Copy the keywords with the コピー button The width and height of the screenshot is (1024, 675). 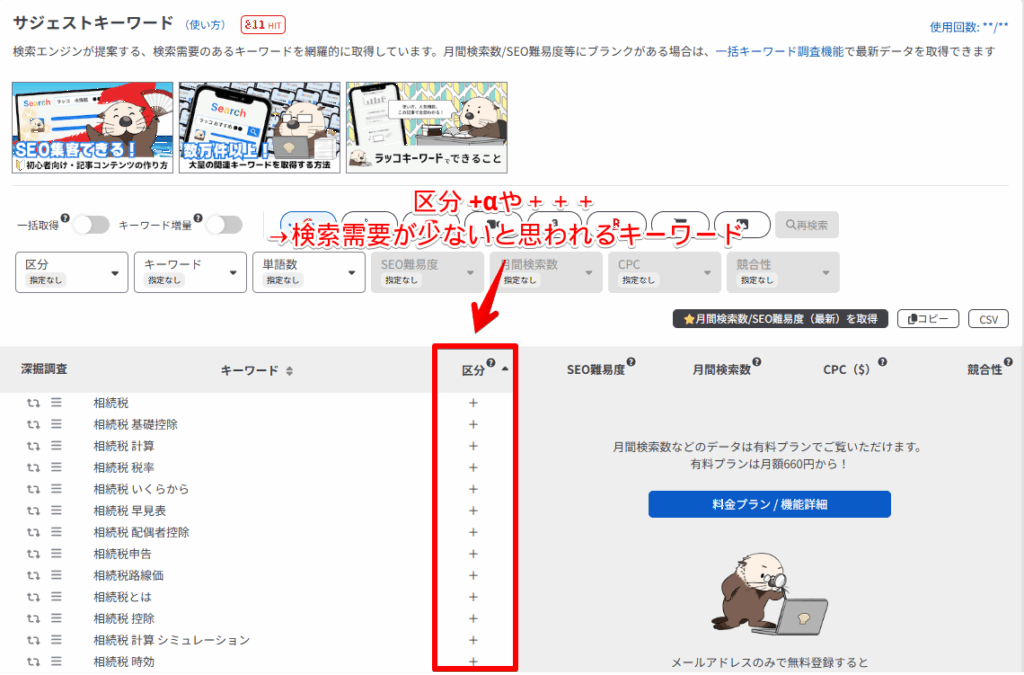[x=928, y=319]
